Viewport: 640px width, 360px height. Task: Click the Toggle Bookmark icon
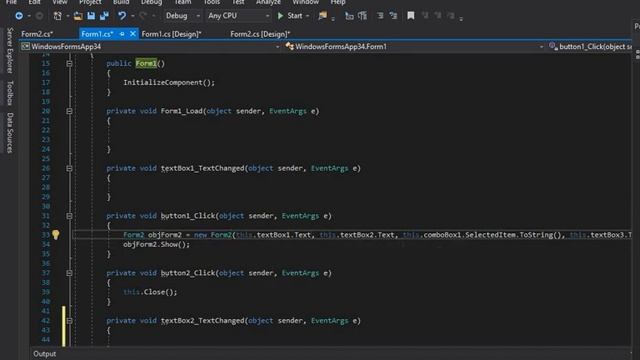click(411, 16)
